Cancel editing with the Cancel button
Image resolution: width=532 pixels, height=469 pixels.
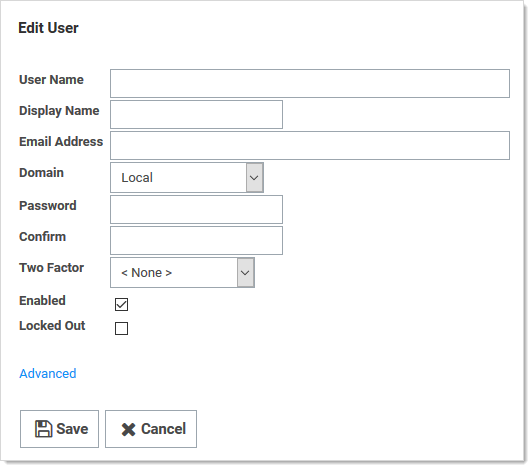151,429
